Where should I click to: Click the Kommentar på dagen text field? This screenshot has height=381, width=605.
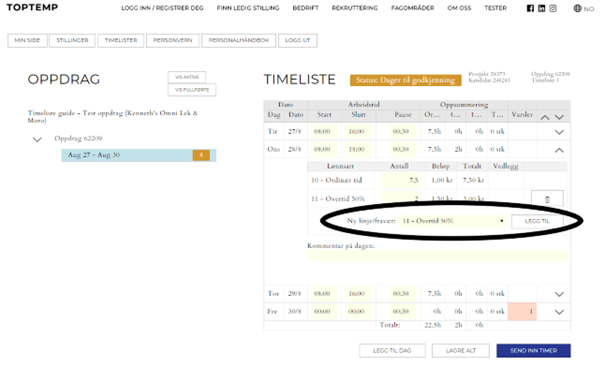point(437,256)
